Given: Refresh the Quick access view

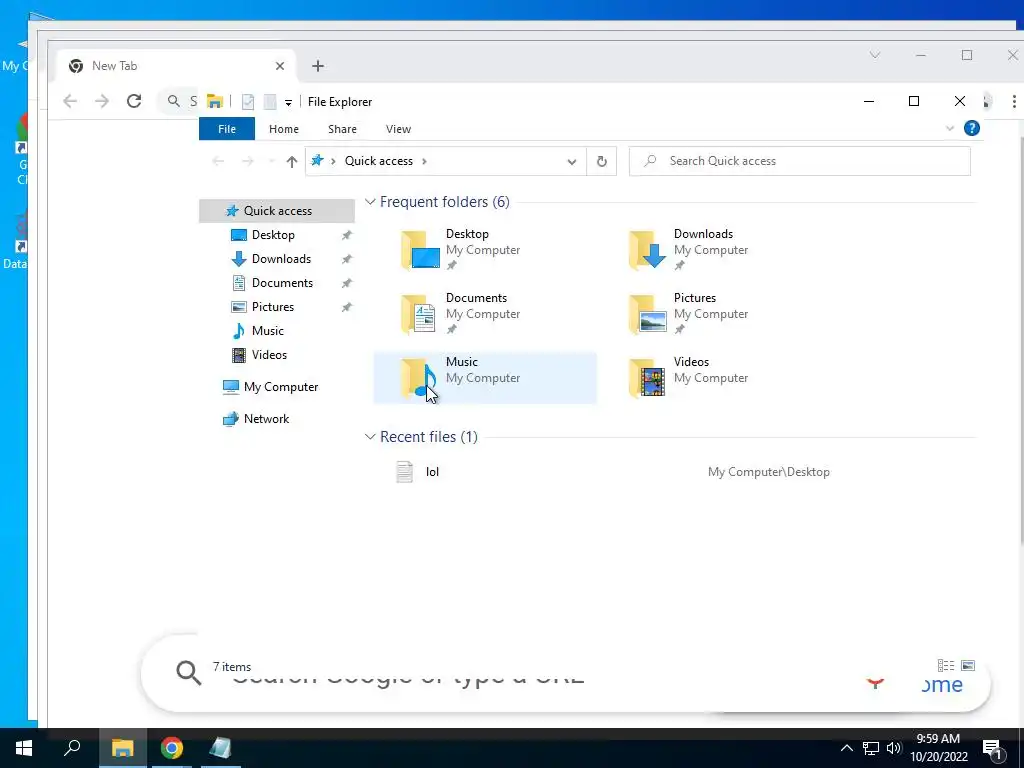Looking at the screenshot, I should coord(601,161).
